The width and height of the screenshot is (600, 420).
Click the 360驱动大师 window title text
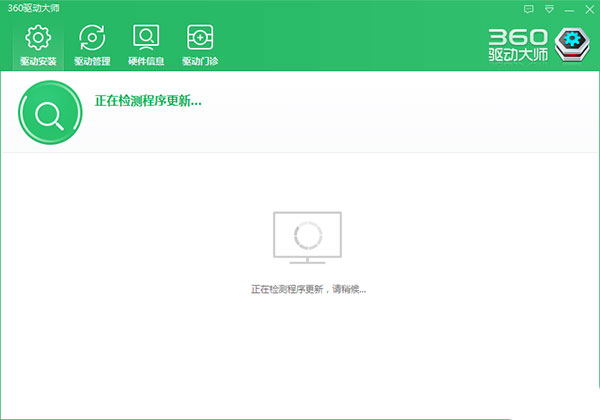34,8
